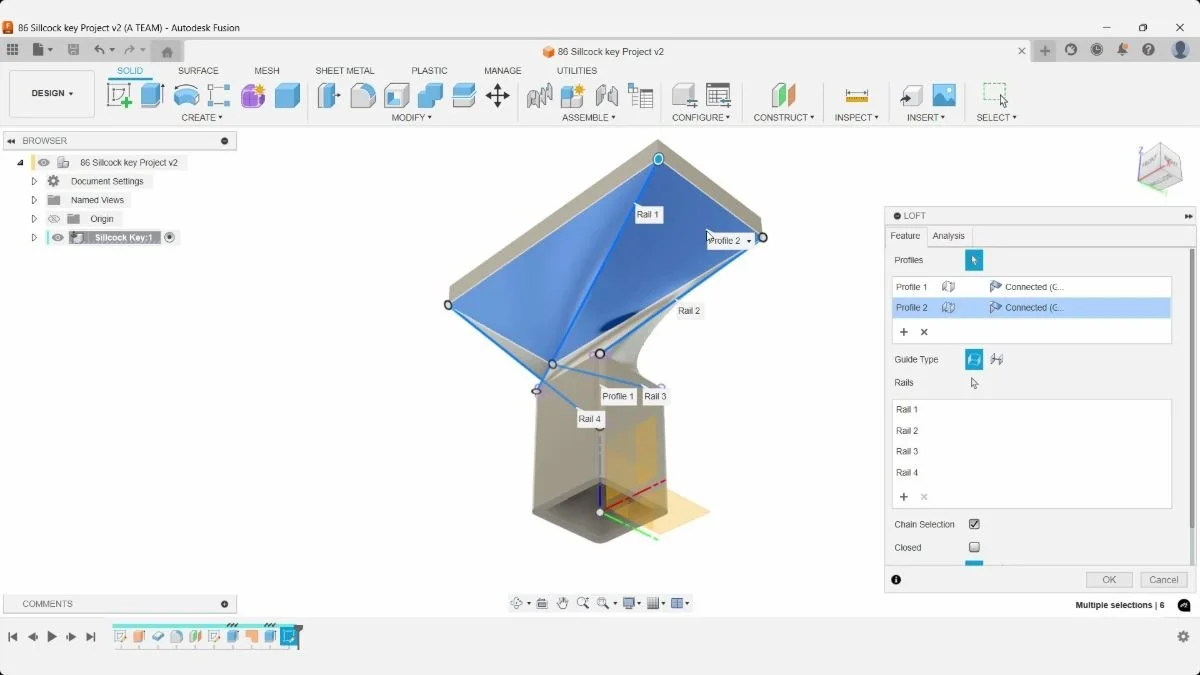Open the Job Status clock icon

coord(1097,50)
